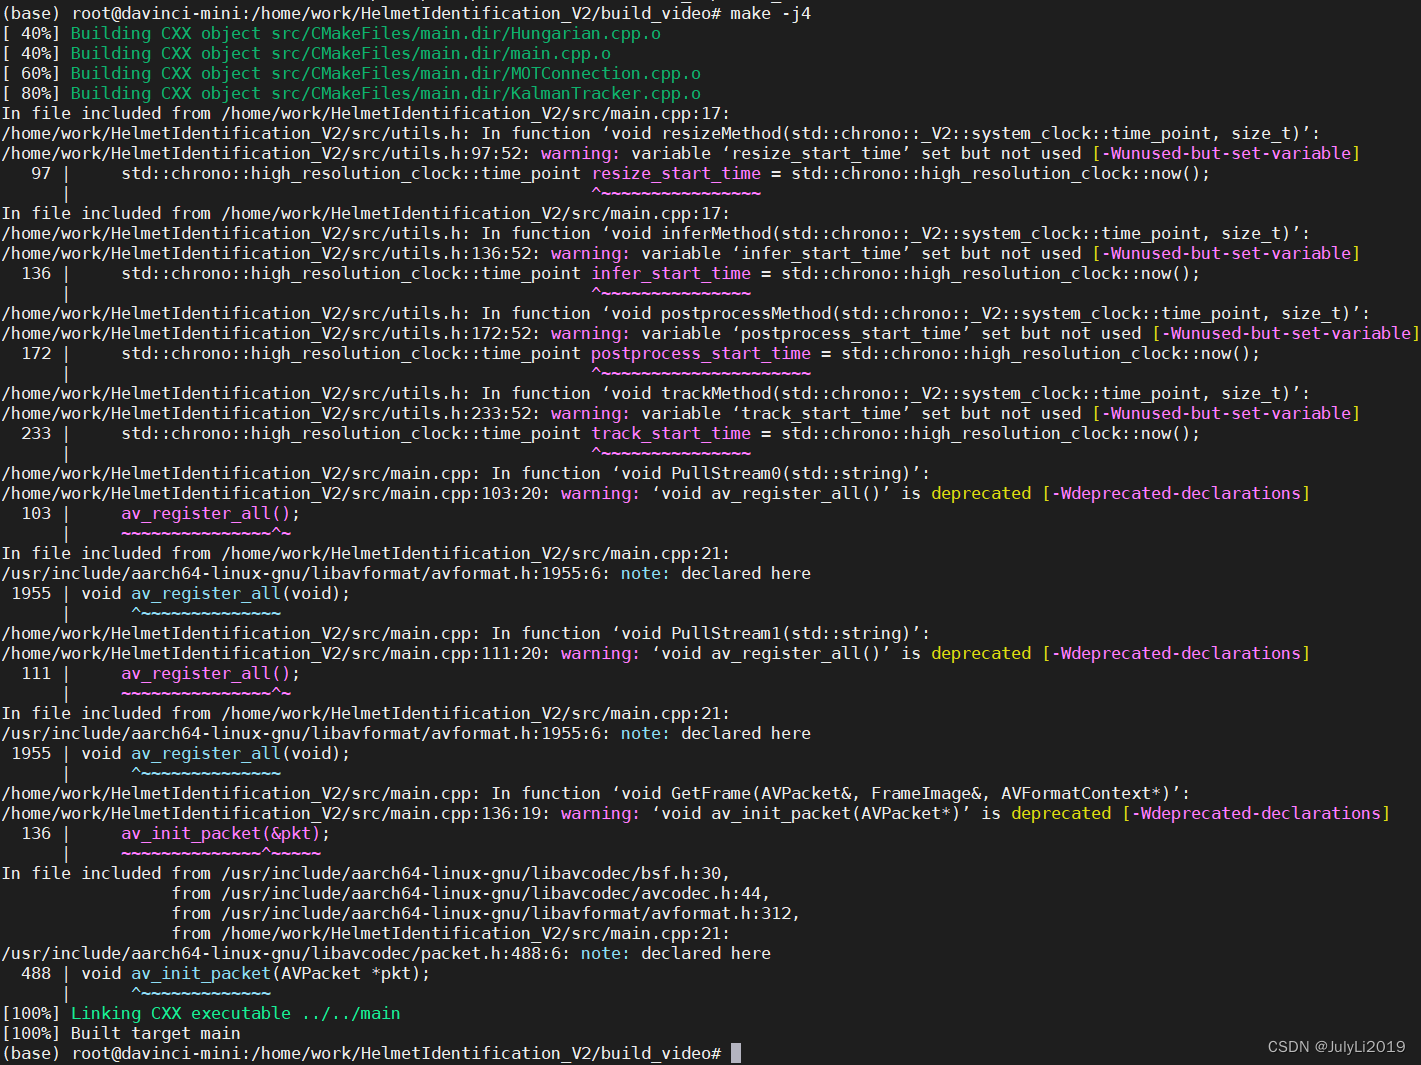1421x1065 pixels.
Task: Select the MOTConnection.cpp.o build line
Action: point(351,73)
